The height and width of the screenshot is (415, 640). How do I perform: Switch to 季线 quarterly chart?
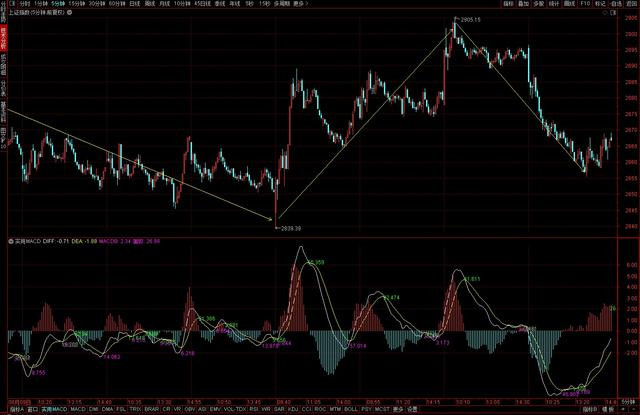pos(220,4)
